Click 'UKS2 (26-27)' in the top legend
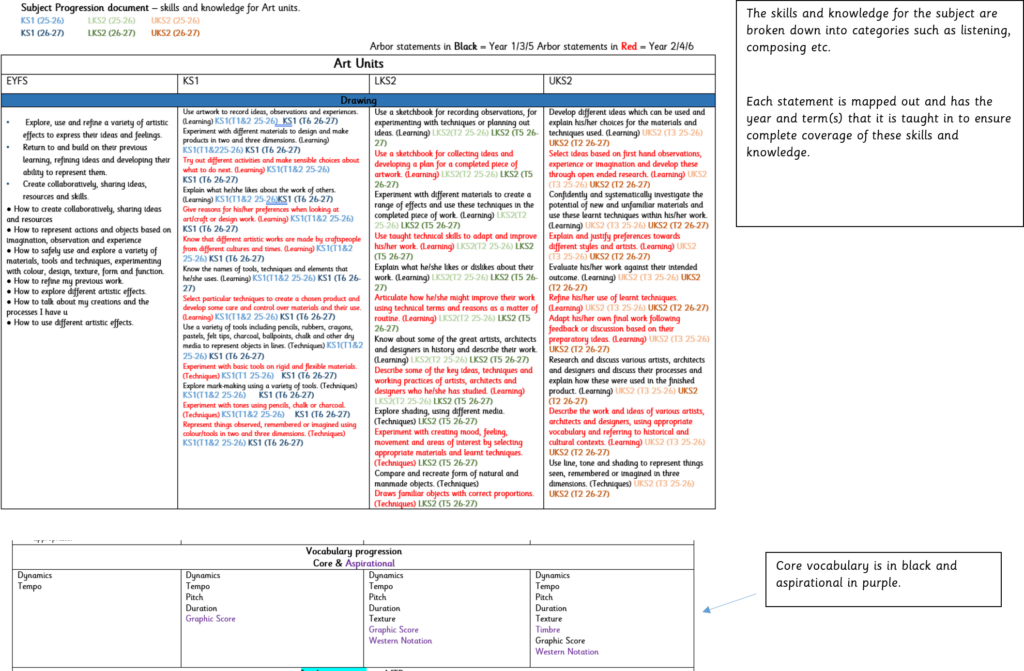 [x=175, y=33]
